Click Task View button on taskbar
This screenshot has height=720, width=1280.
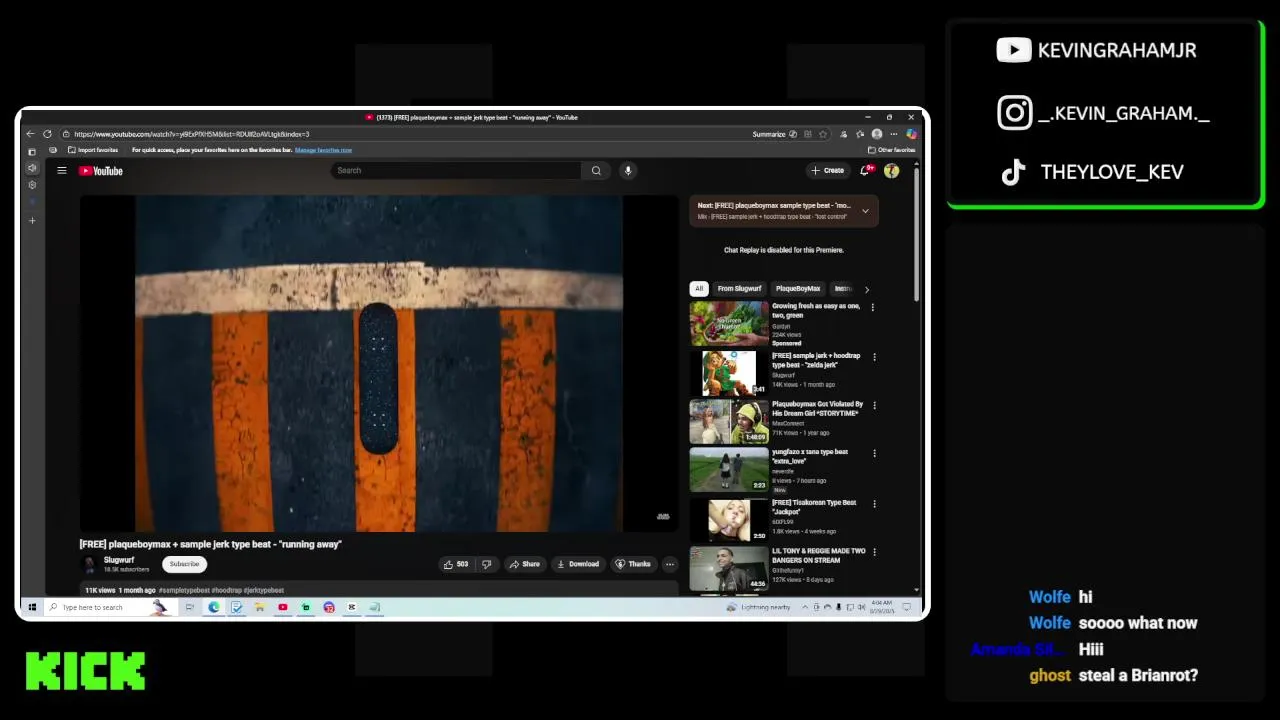(189, 607)
